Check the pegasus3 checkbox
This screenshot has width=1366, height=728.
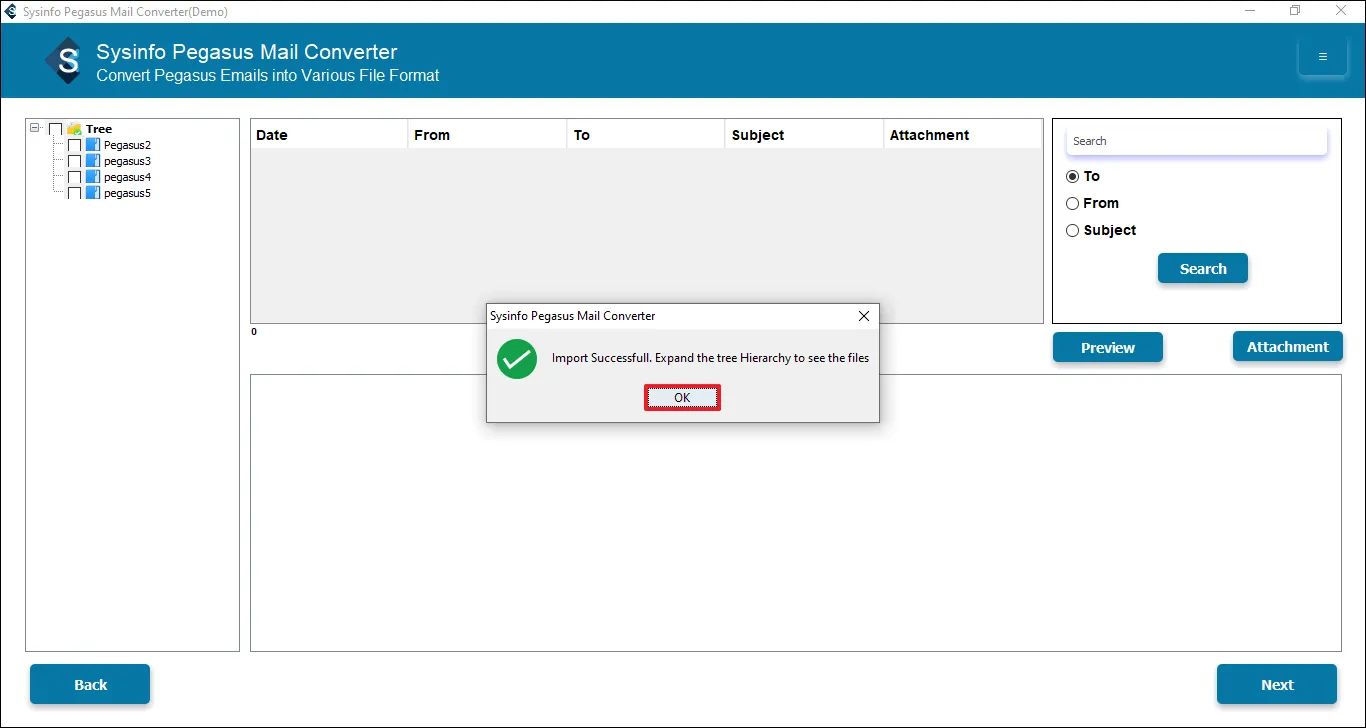pos(74,161)
